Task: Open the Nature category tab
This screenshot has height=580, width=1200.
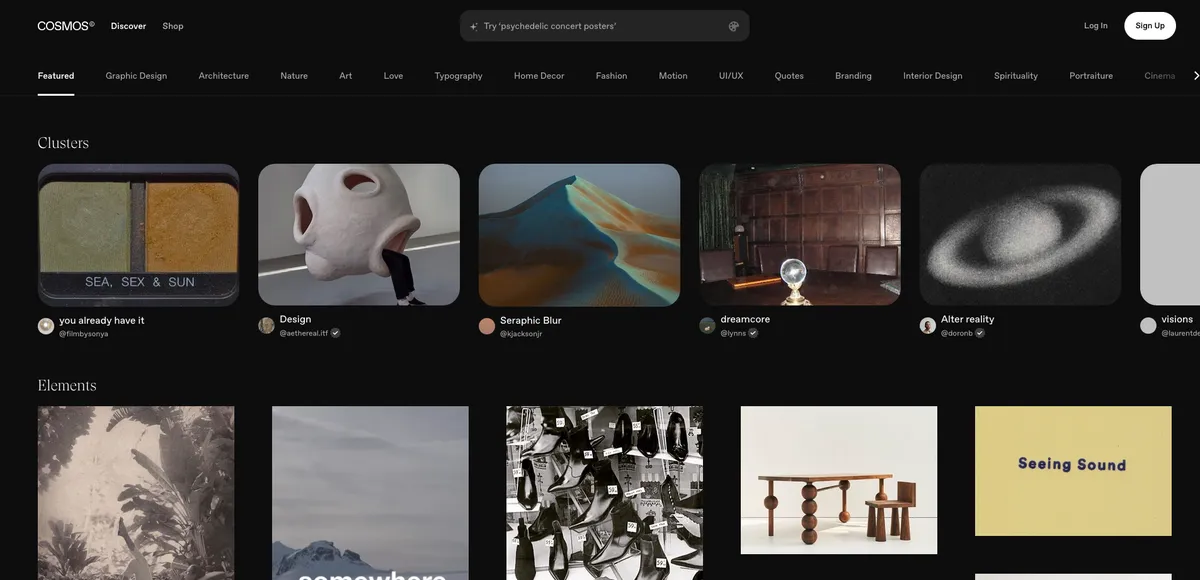Action: click(294, 76)
